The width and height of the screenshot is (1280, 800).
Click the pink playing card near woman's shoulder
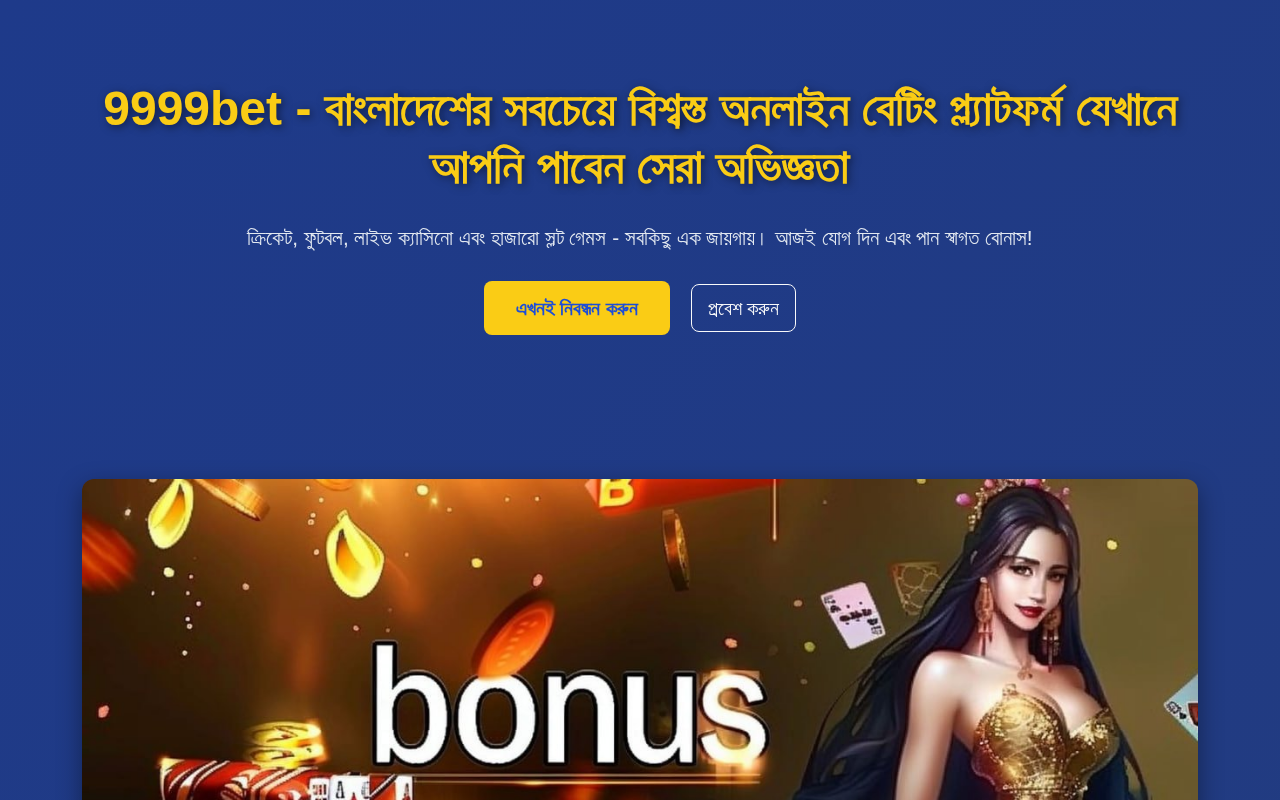pos(853,615)
